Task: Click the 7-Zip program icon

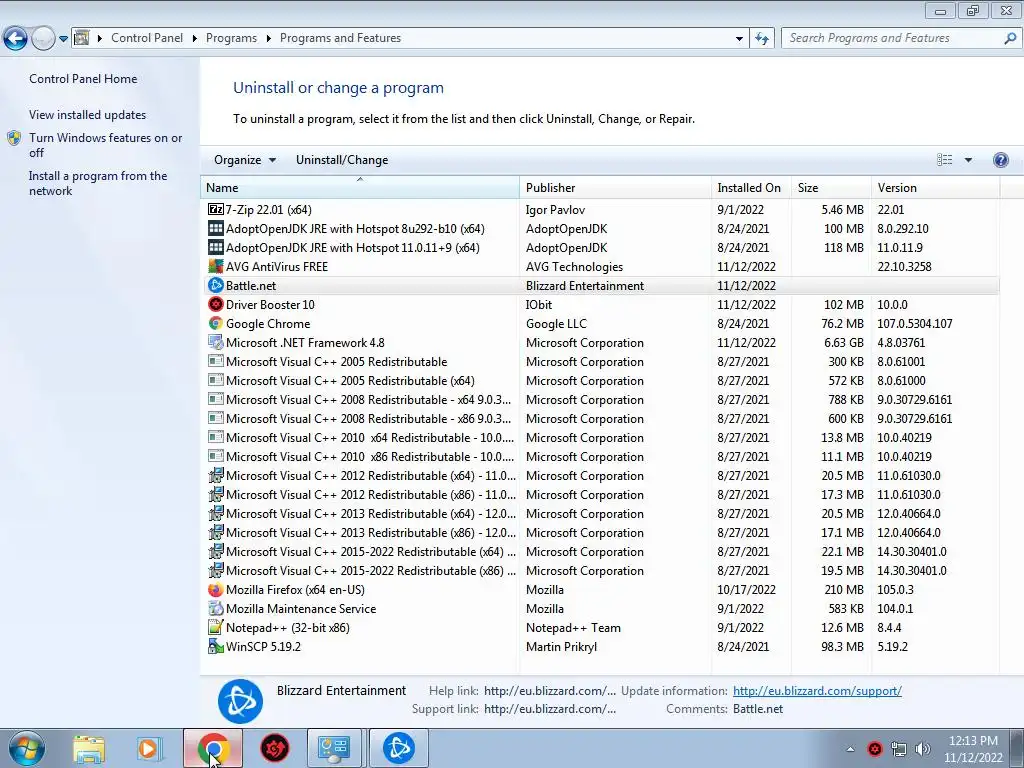Action: pos(216,210)
